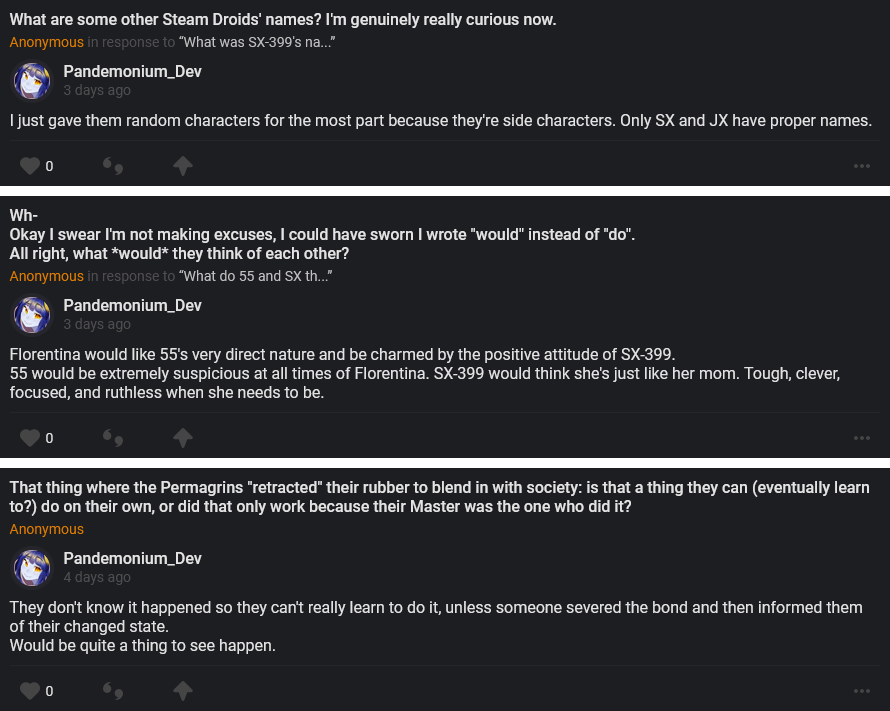This screenshot has width=890, height=711.
Task: Share the Permagrins rubber answer
Action: pos(183,690)
